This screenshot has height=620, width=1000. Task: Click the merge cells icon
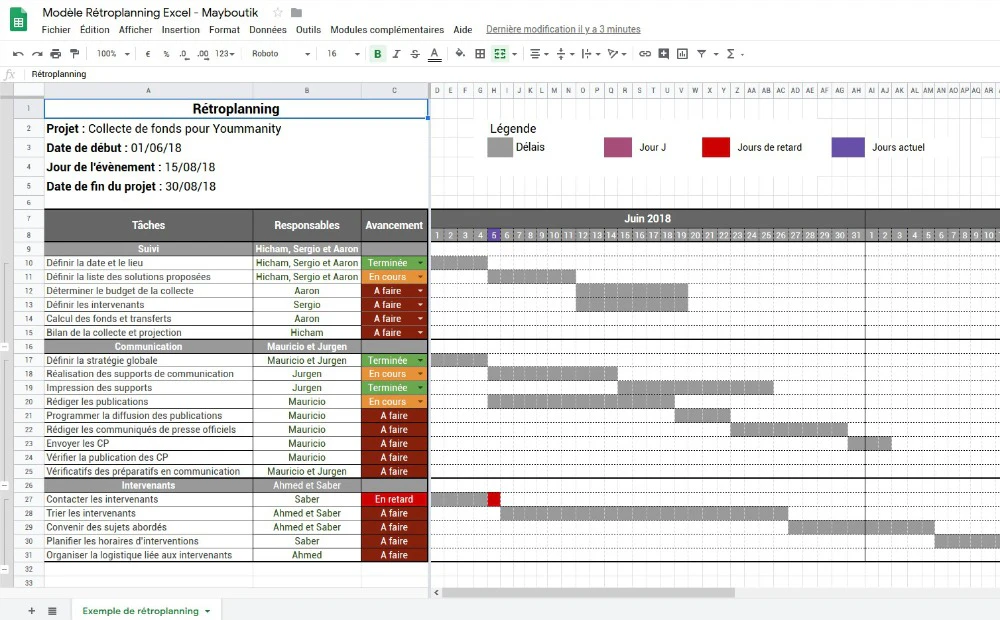click(x=500, y=54)
